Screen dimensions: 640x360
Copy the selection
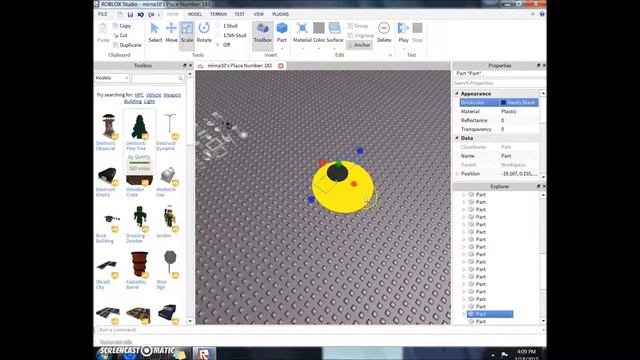coord(122,26)
